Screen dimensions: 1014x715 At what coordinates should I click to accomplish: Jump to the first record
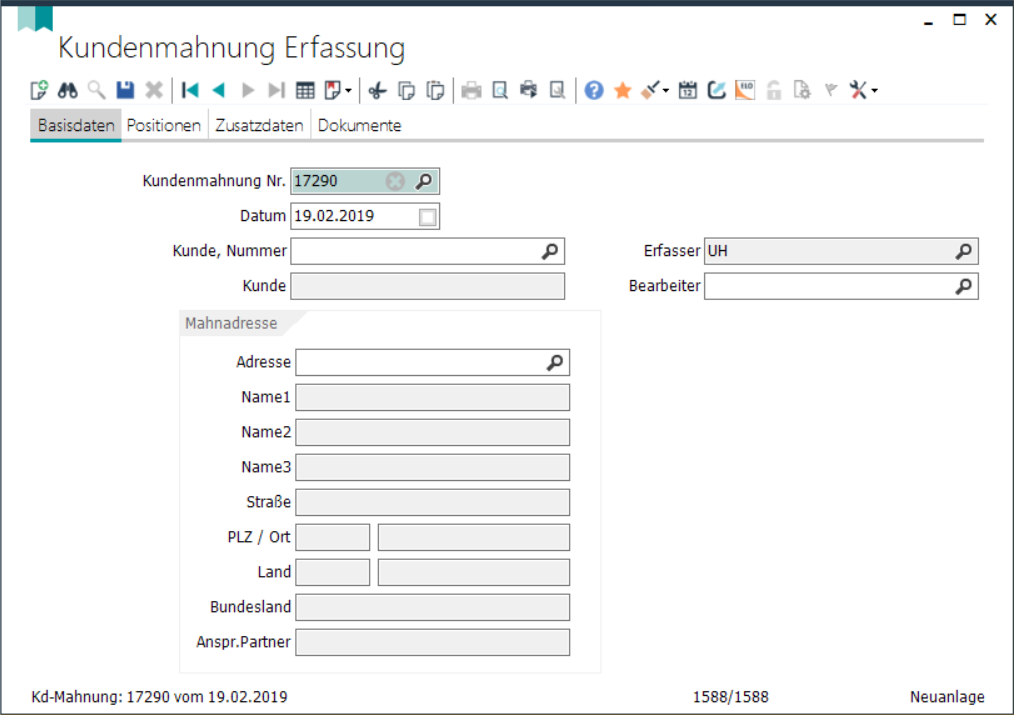pyautogui.click(x=190, y=90)
